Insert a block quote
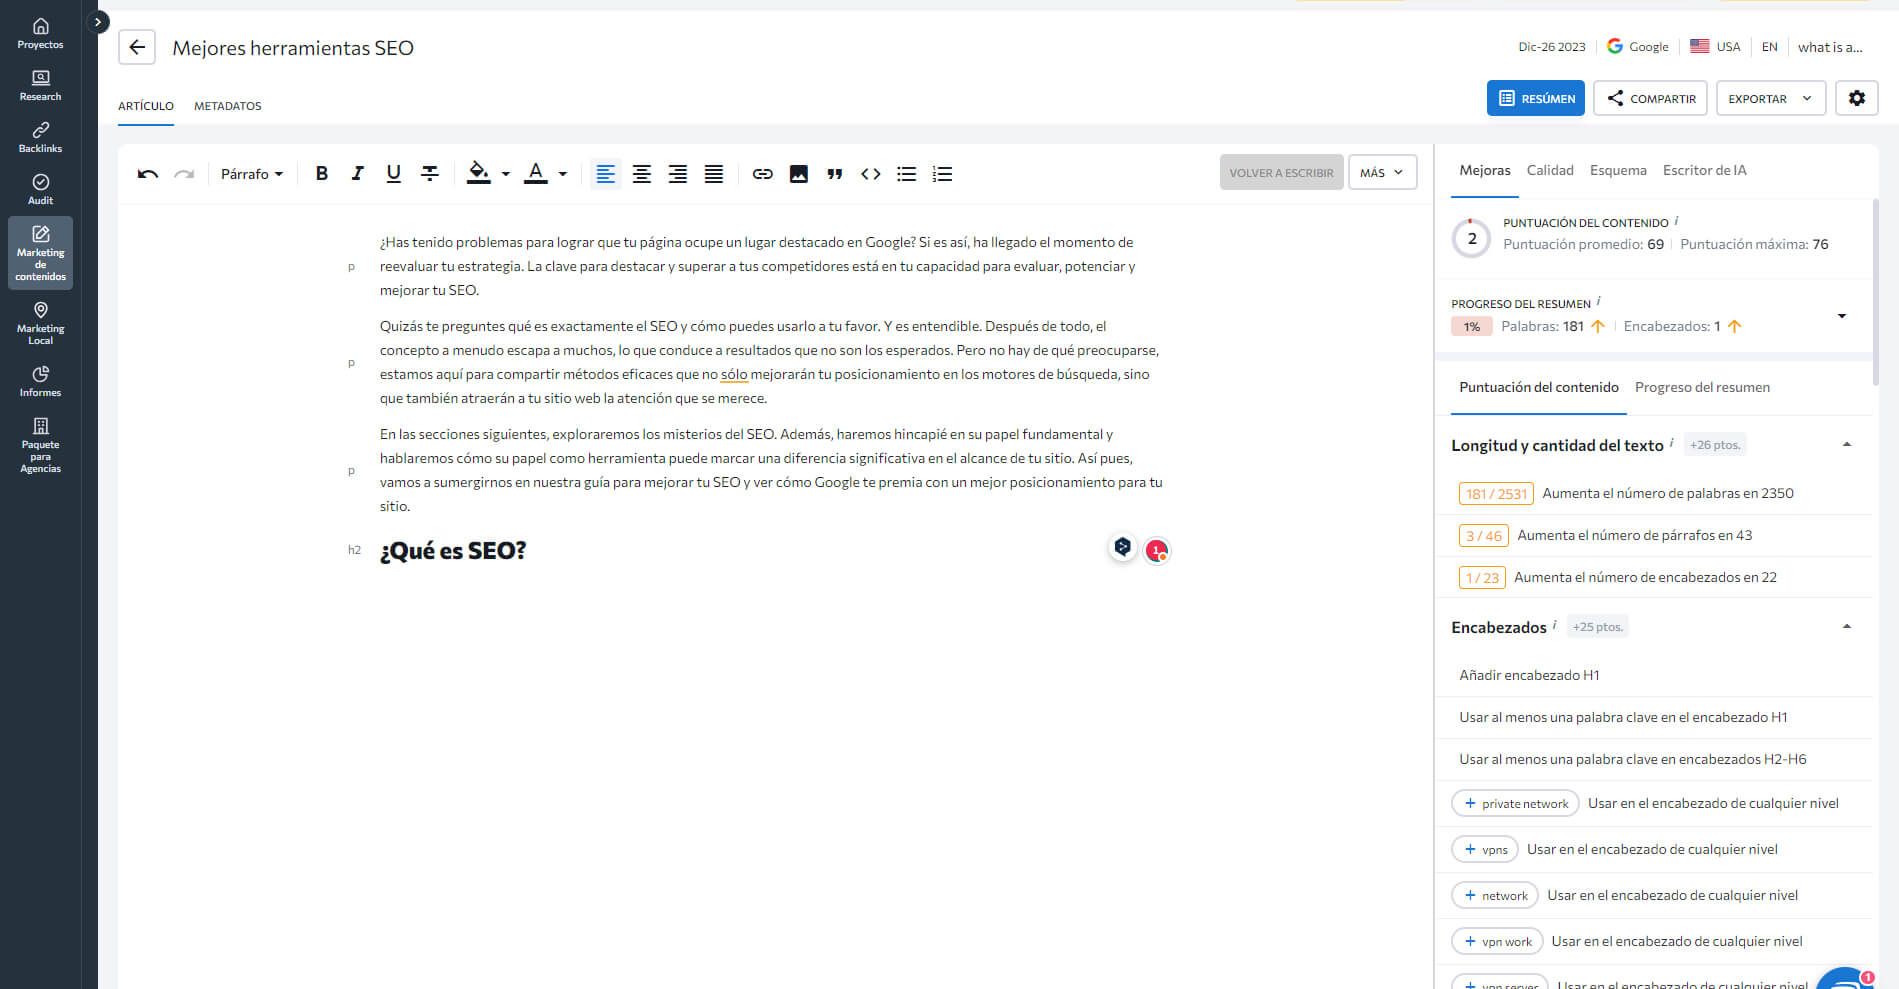1899x989 pixels. [x=834, y=174]
